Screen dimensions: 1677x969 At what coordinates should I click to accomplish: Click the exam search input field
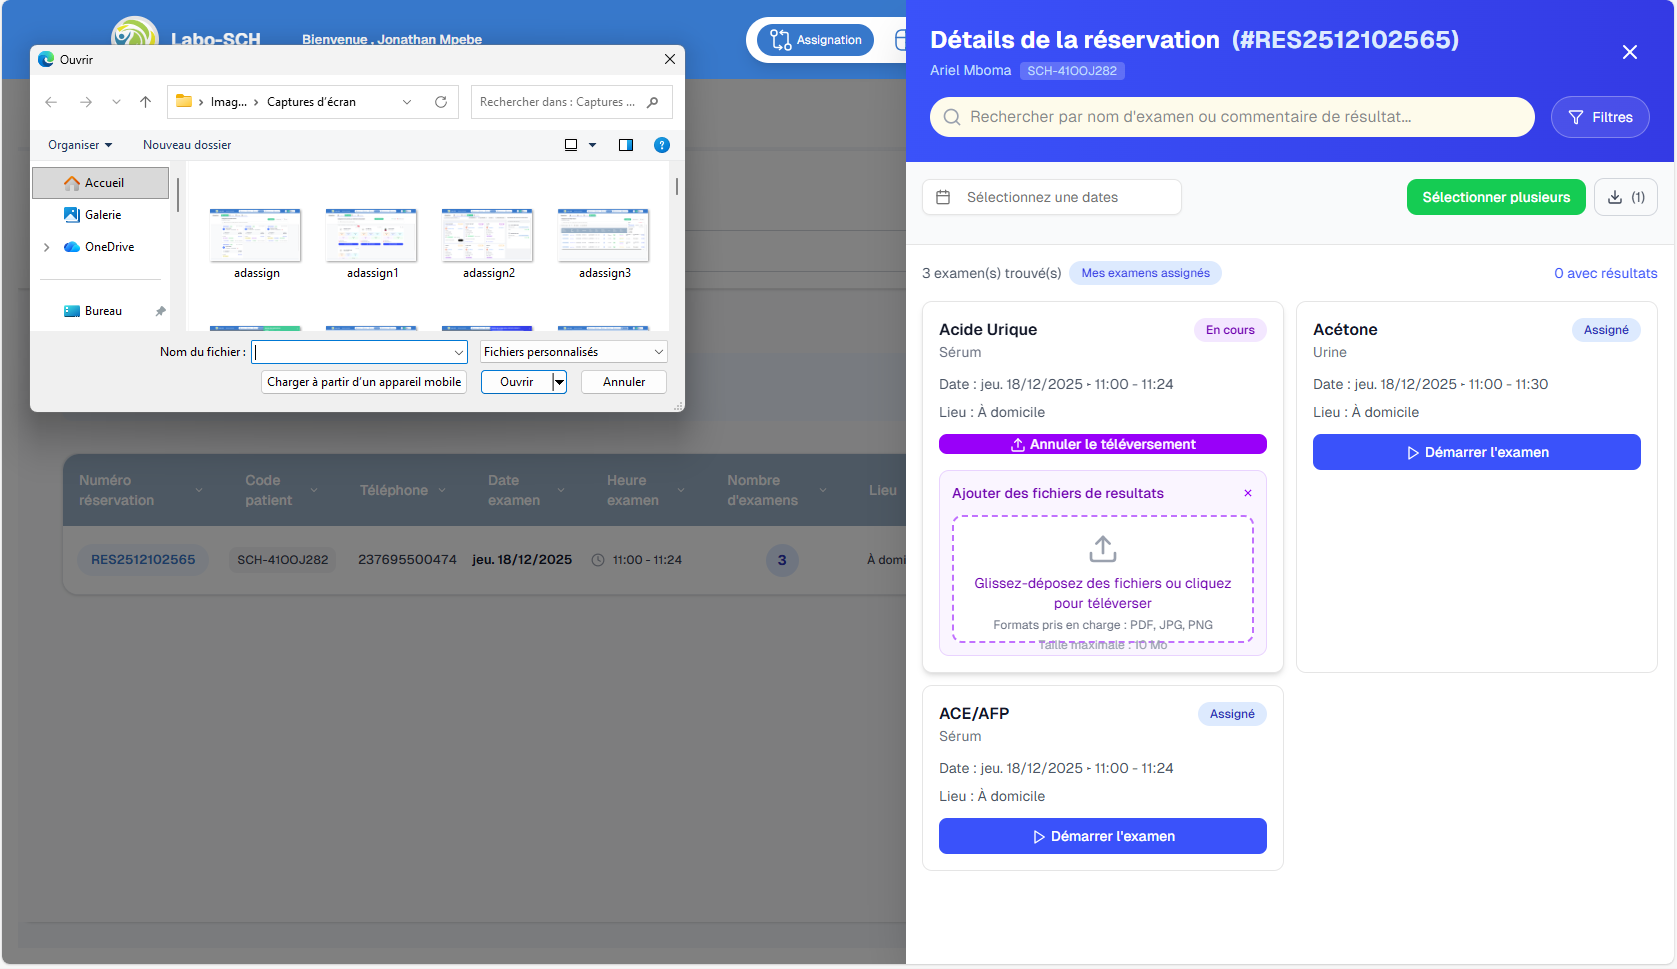[x=1231, y=117]
